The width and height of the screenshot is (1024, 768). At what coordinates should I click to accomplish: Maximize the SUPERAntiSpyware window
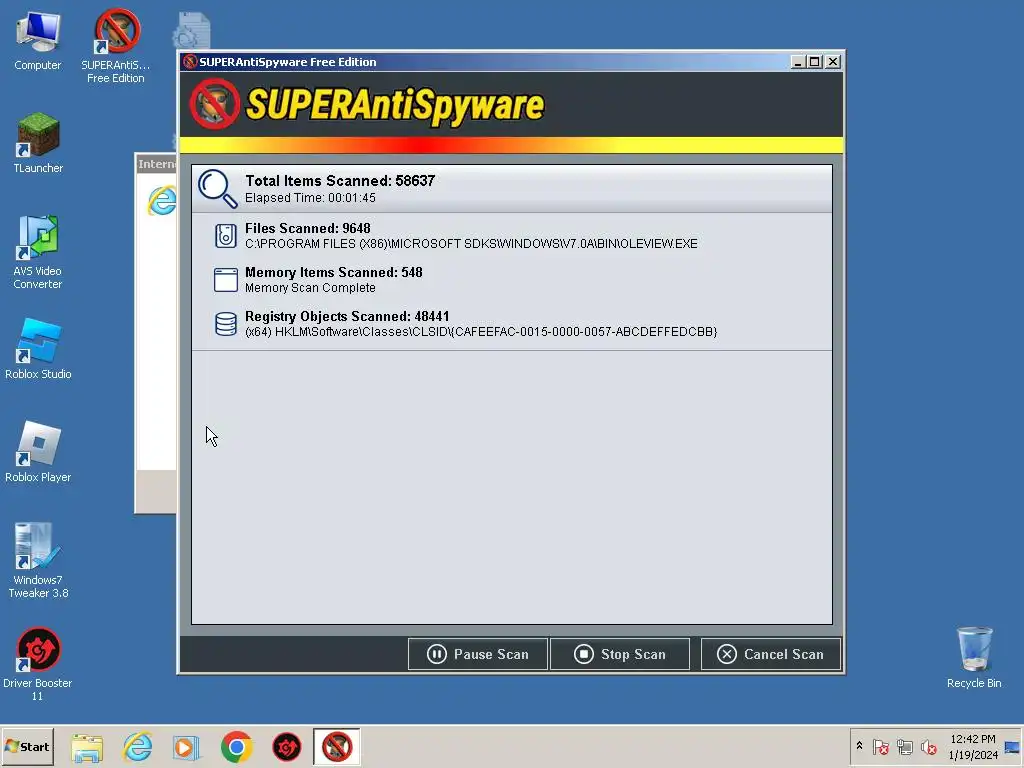pyautogui.click(x=814, y=62)
